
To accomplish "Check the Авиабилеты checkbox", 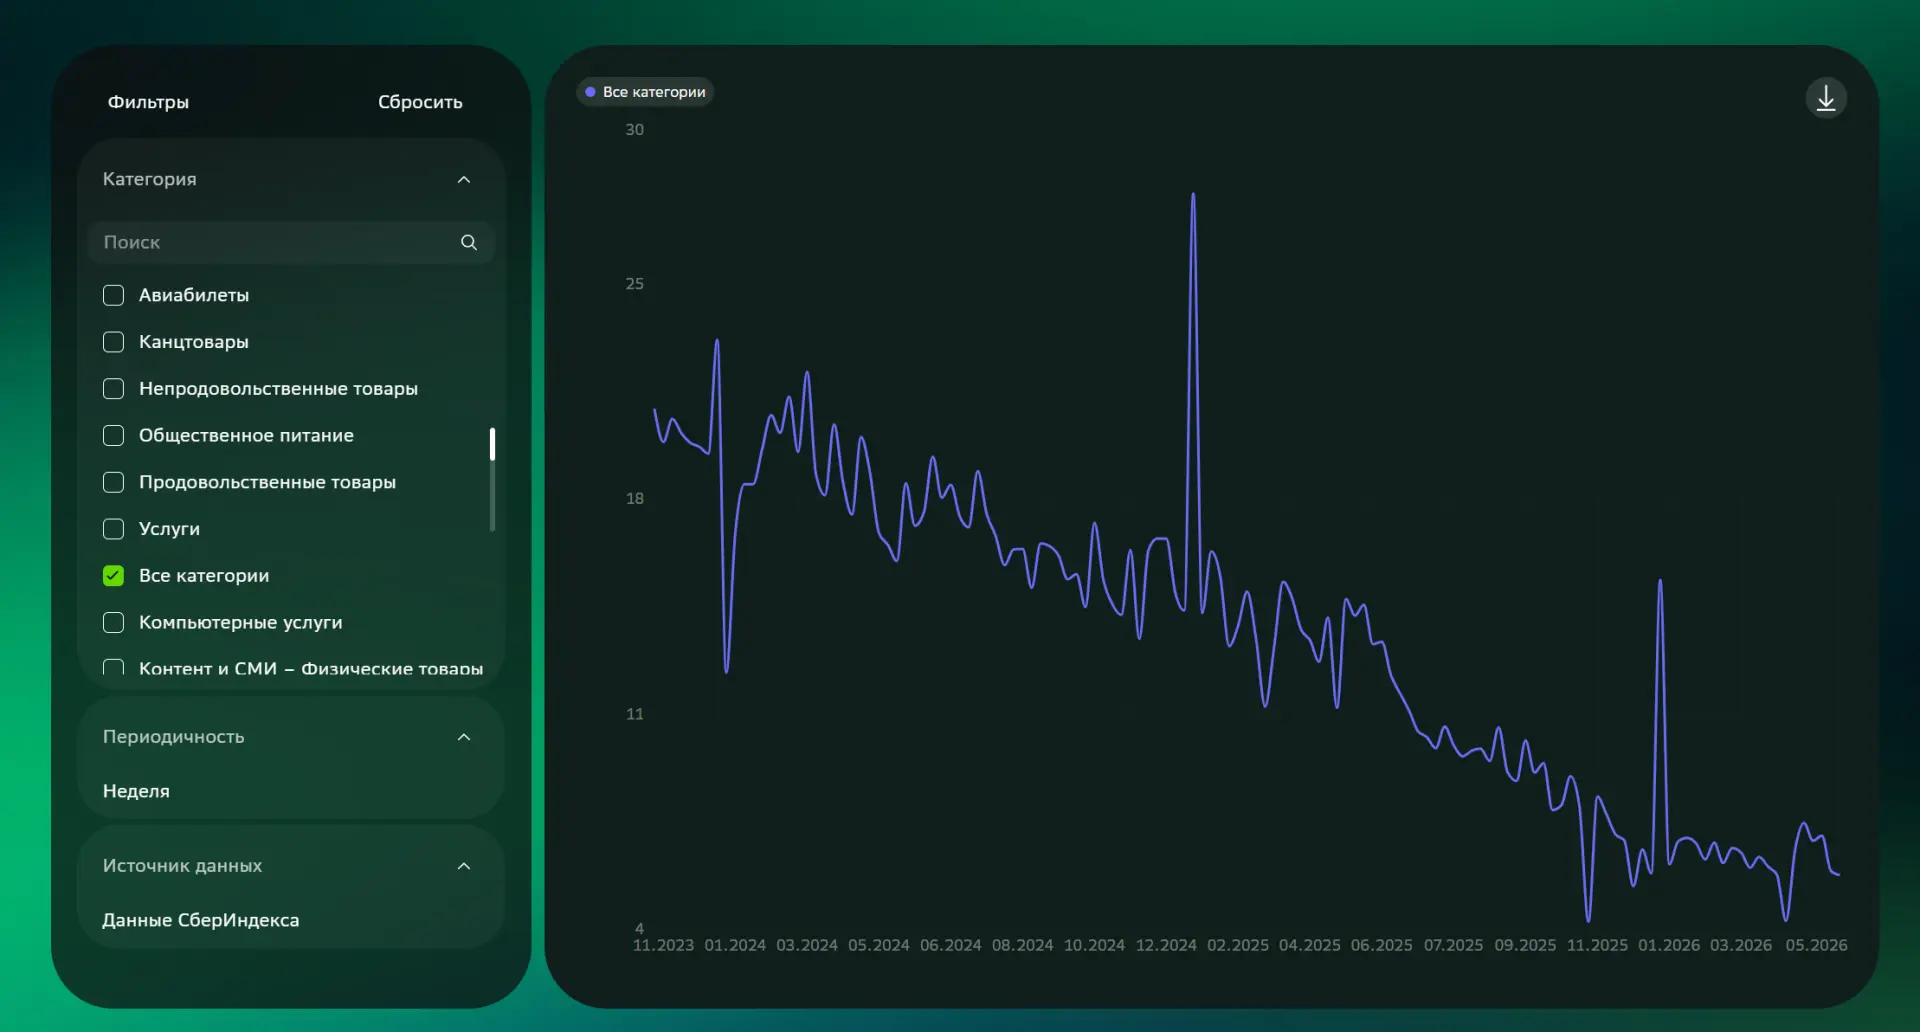I will pyautogui.click(x=114, y=295).
